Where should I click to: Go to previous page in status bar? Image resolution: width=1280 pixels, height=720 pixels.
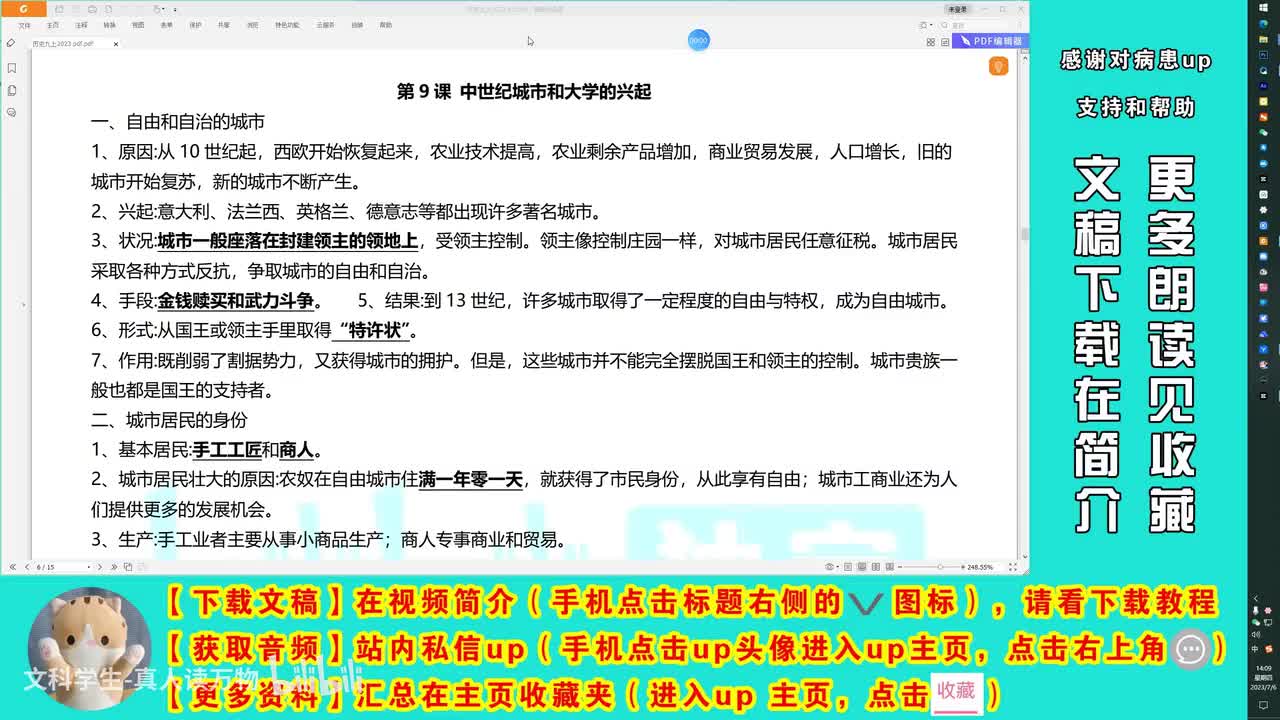click(27, 567)
